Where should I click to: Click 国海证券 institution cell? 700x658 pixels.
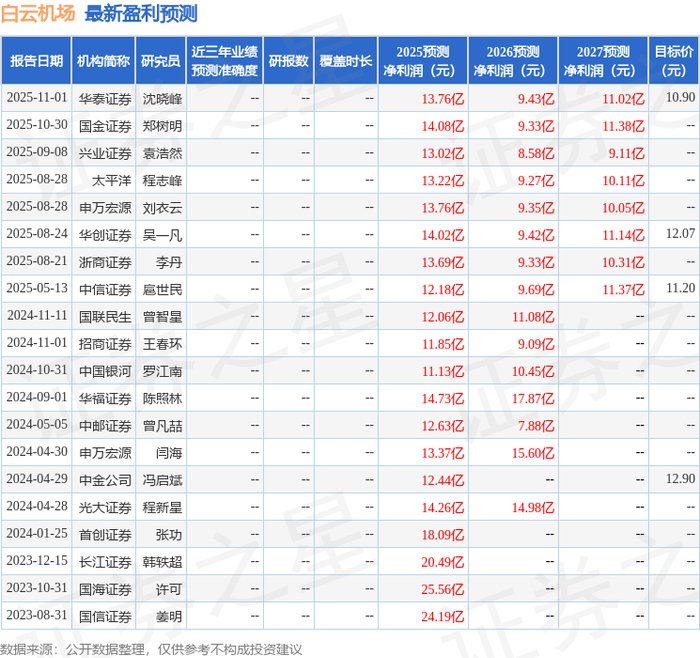coord(105,589)
